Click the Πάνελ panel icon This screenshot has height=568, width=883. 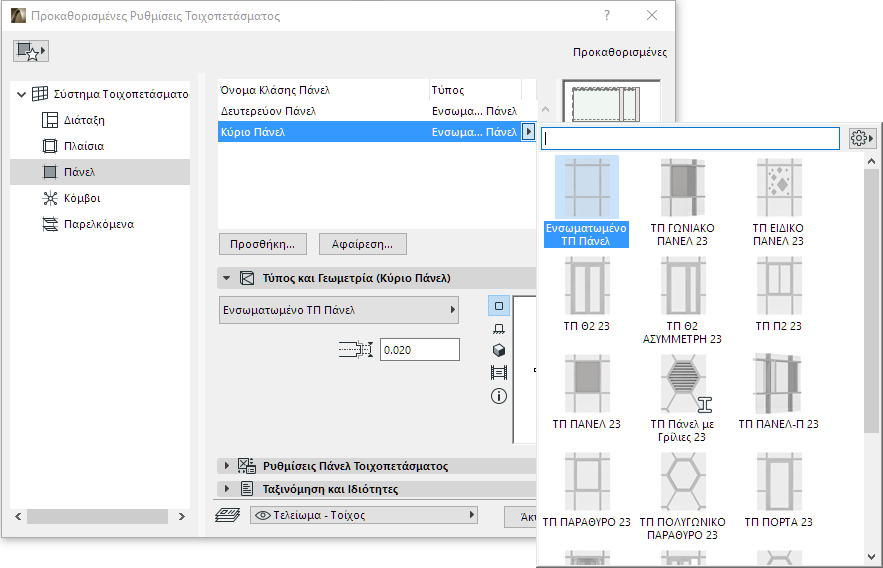click(x=50, y=172)
